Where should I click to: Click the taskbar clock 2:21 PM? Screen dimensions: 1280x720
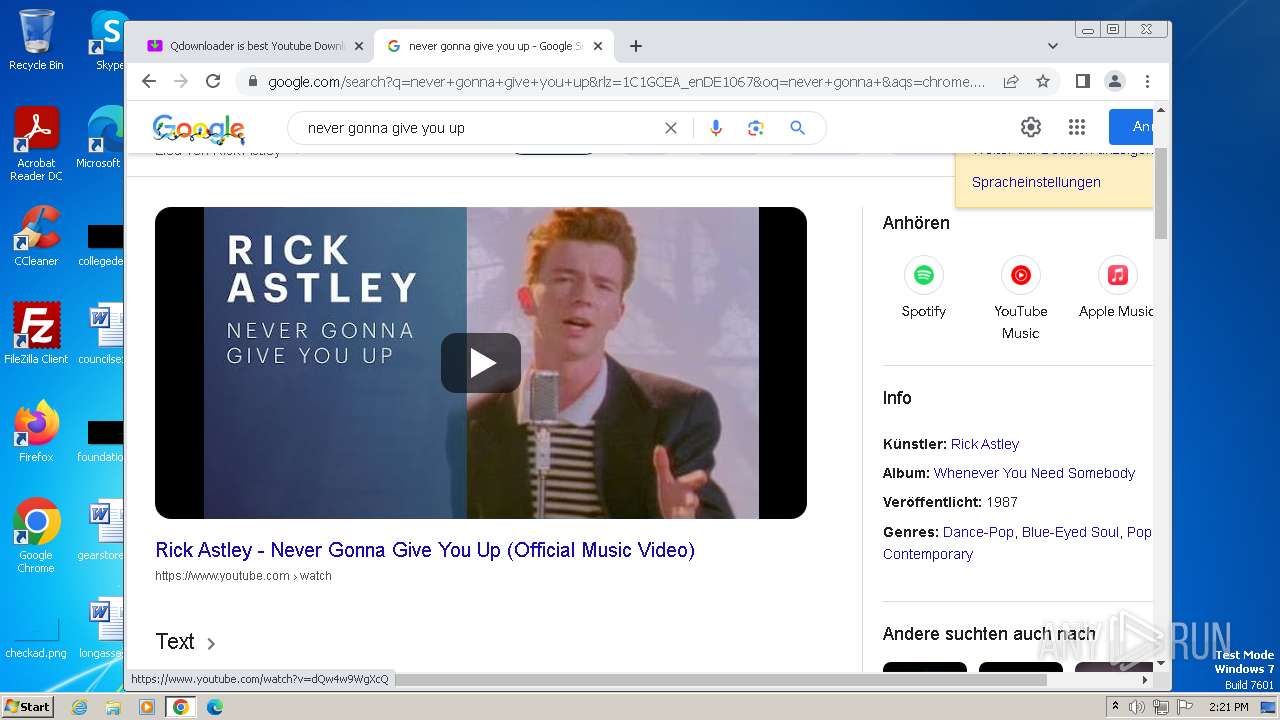click(x=1228, y=707)
